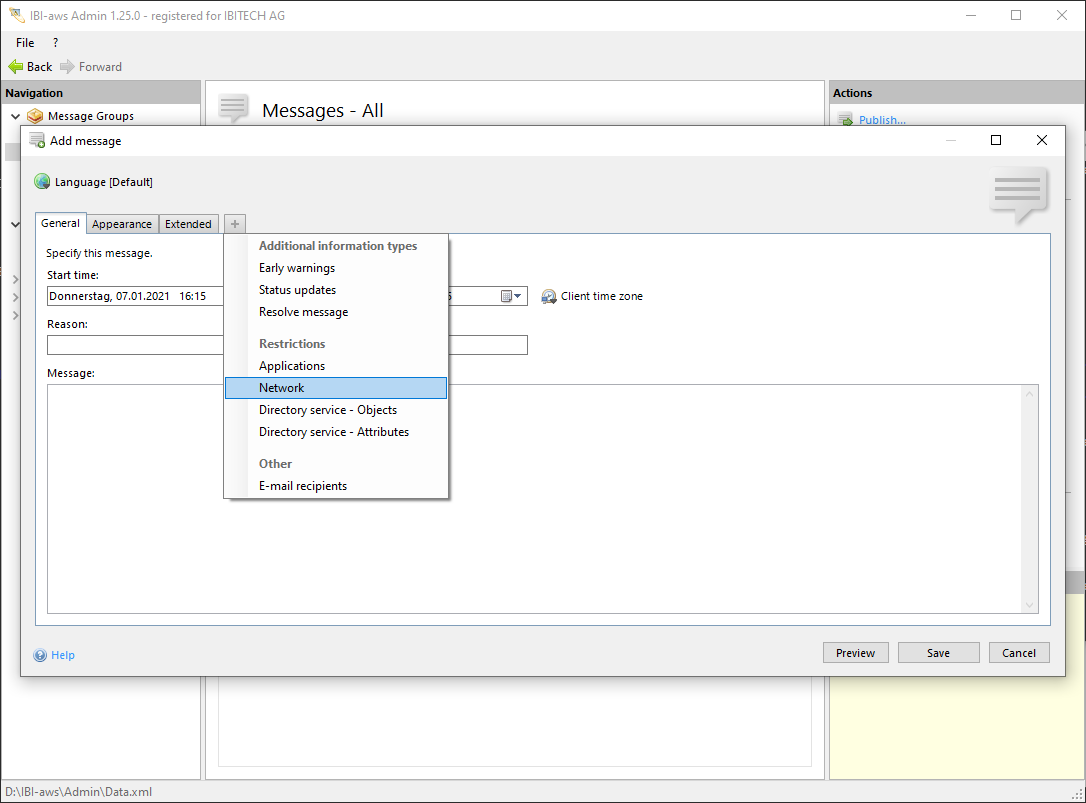Open the end time calendar dropdown
This screenshot has width=1086, height=803.
(x=512, y=296)
